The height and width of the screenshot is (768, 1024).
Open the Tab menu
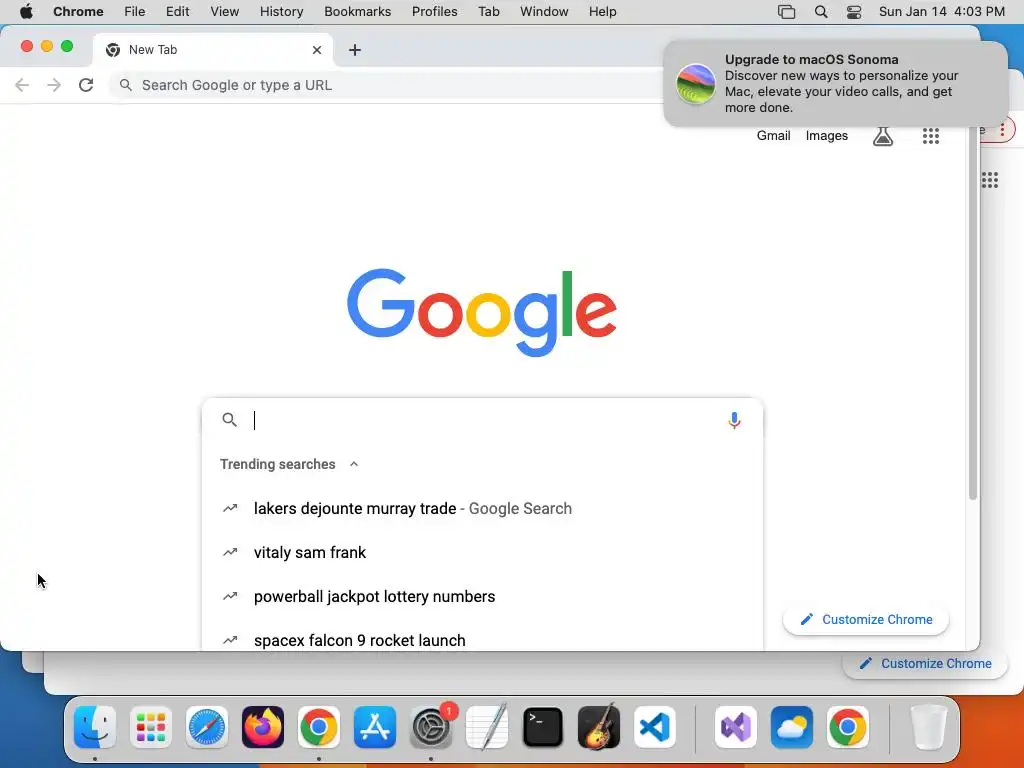488,12
